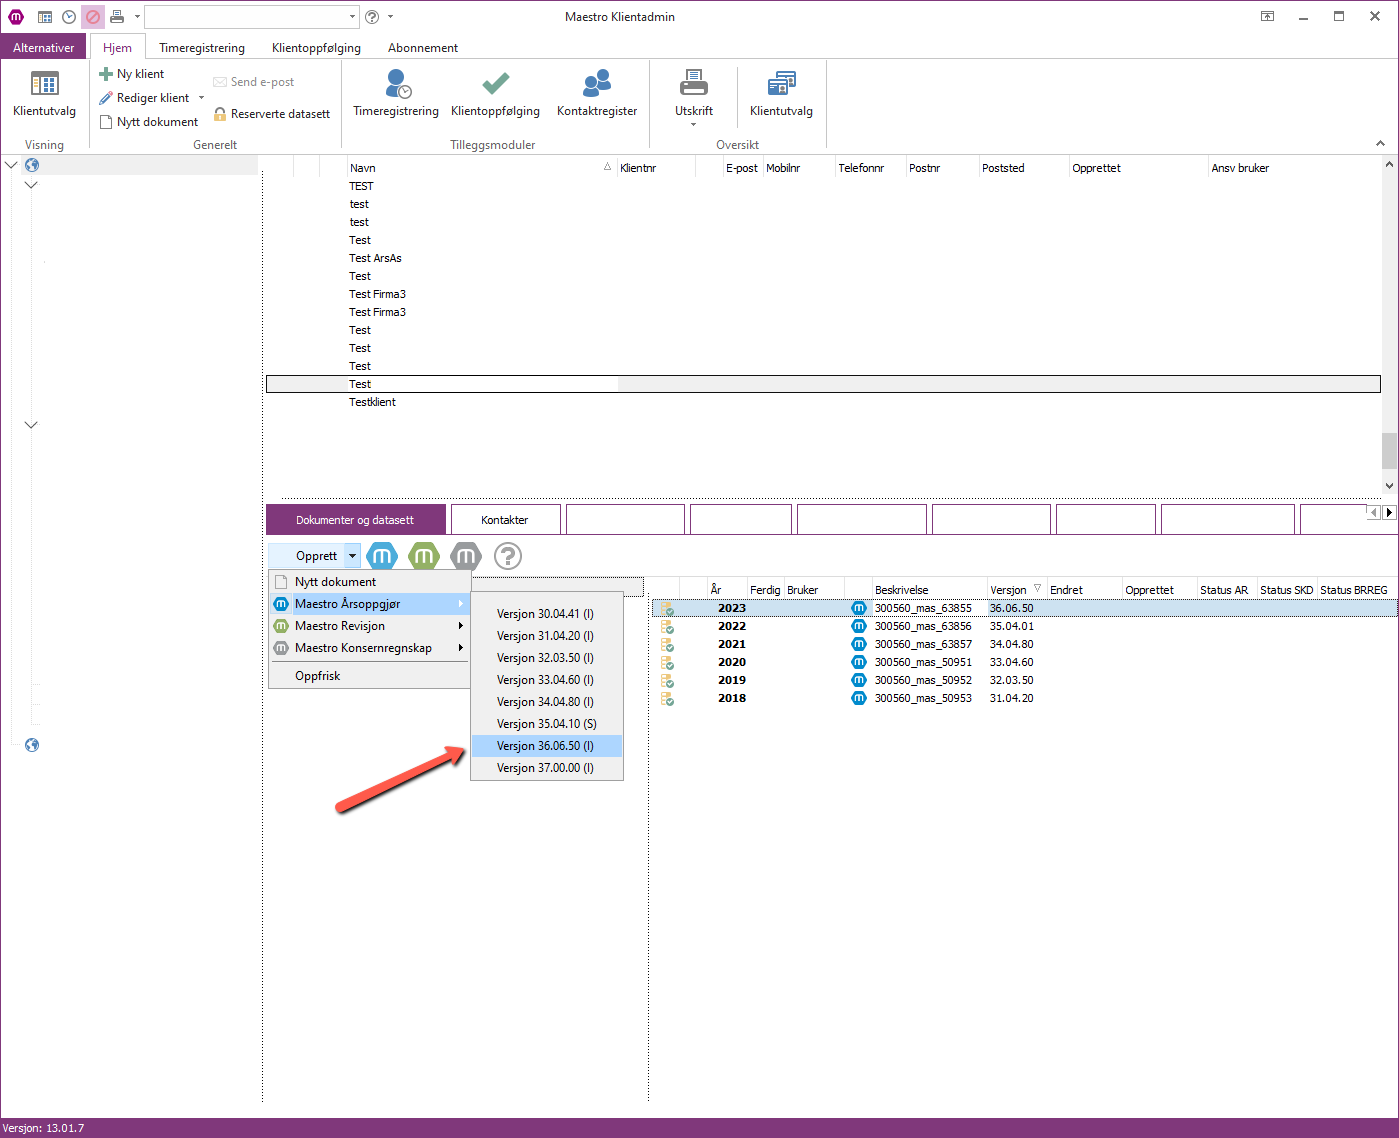The image size is (1399, 1138).
Task: Expand Opprett button dropdown arrow
Action: click(x=352, y=556)
